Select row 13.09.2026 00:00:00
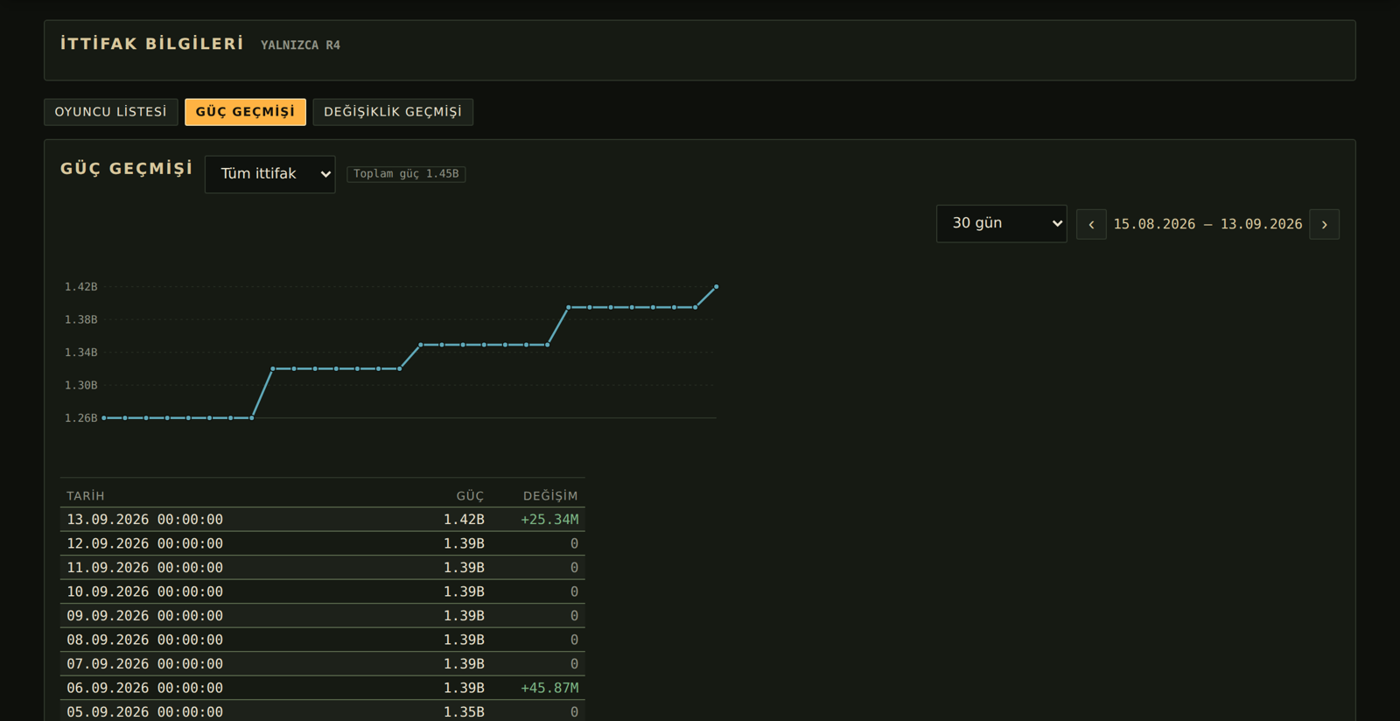This screenshot has width=1400, height=721. (322, 520)
